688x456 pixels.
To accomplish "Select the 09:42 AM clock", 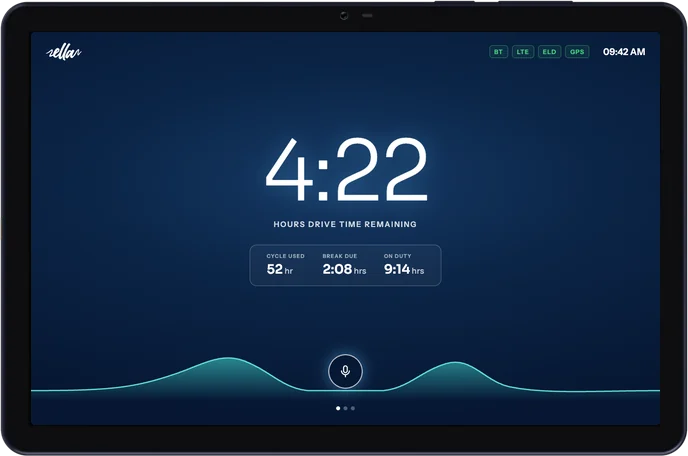I will 624,52.
